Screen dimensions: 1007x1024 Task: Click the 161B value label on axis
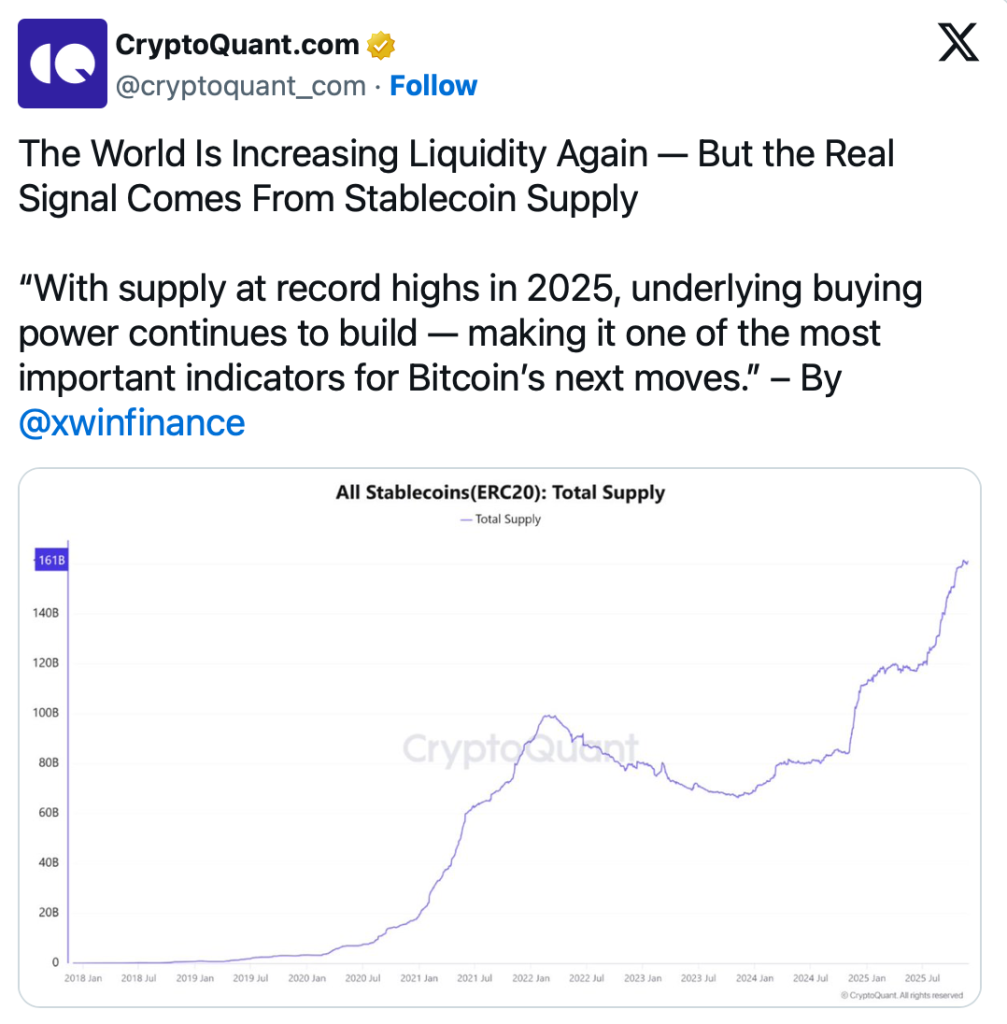(51, 561)
